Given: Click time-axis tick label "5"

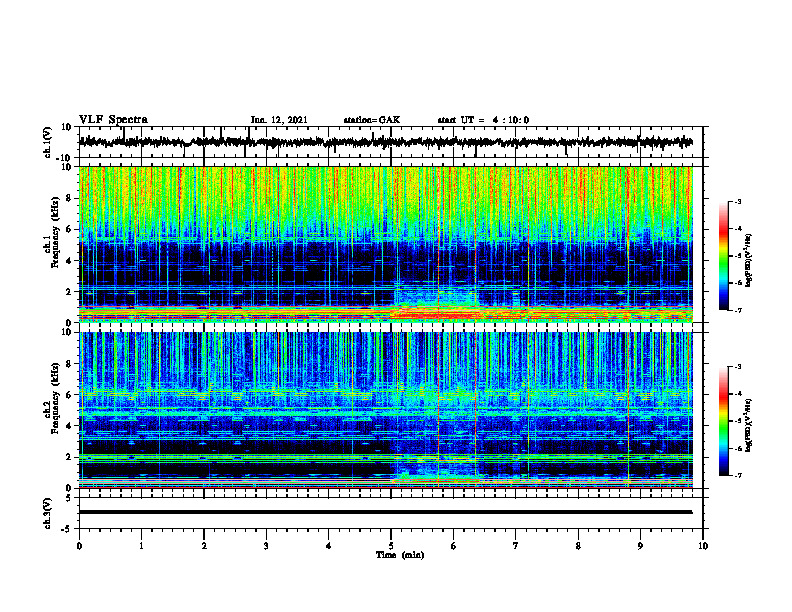Looking at the screenshot, I should 391,546.
